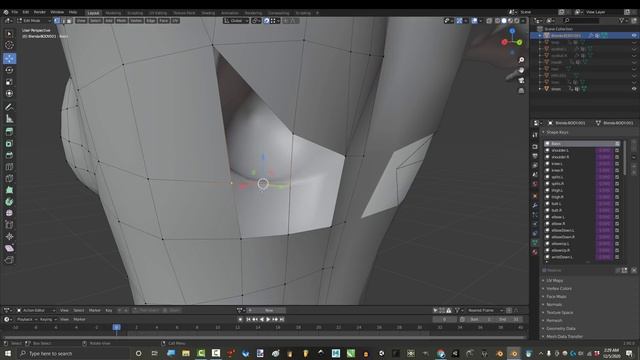Open the File menu
This screenshot has height=360, width=640.
point(15,12)
